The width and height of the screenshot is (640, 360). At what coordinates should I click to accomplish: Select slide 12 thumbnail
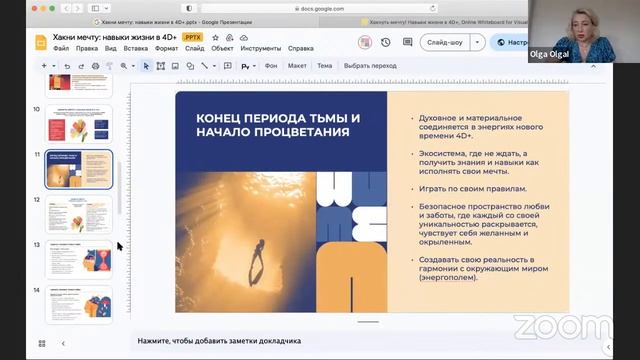pyautogui.click(x=79, y=215)
